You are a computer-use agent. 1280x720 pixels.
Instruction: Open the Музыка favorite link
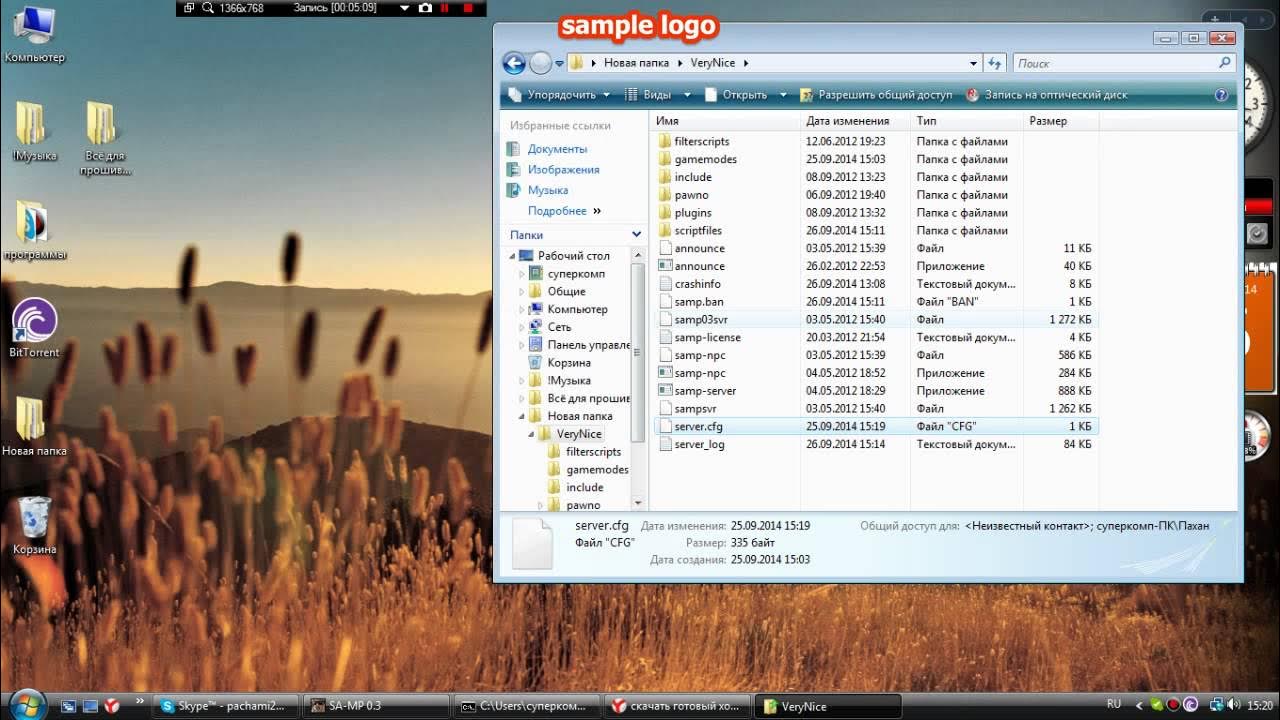548,190
